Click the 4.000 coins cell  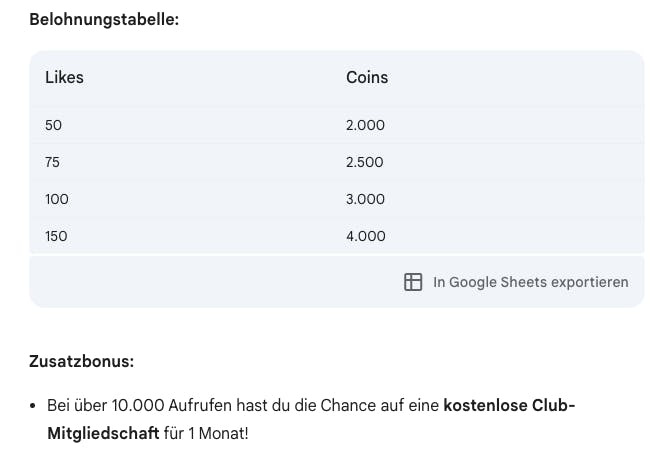point(365,236)
